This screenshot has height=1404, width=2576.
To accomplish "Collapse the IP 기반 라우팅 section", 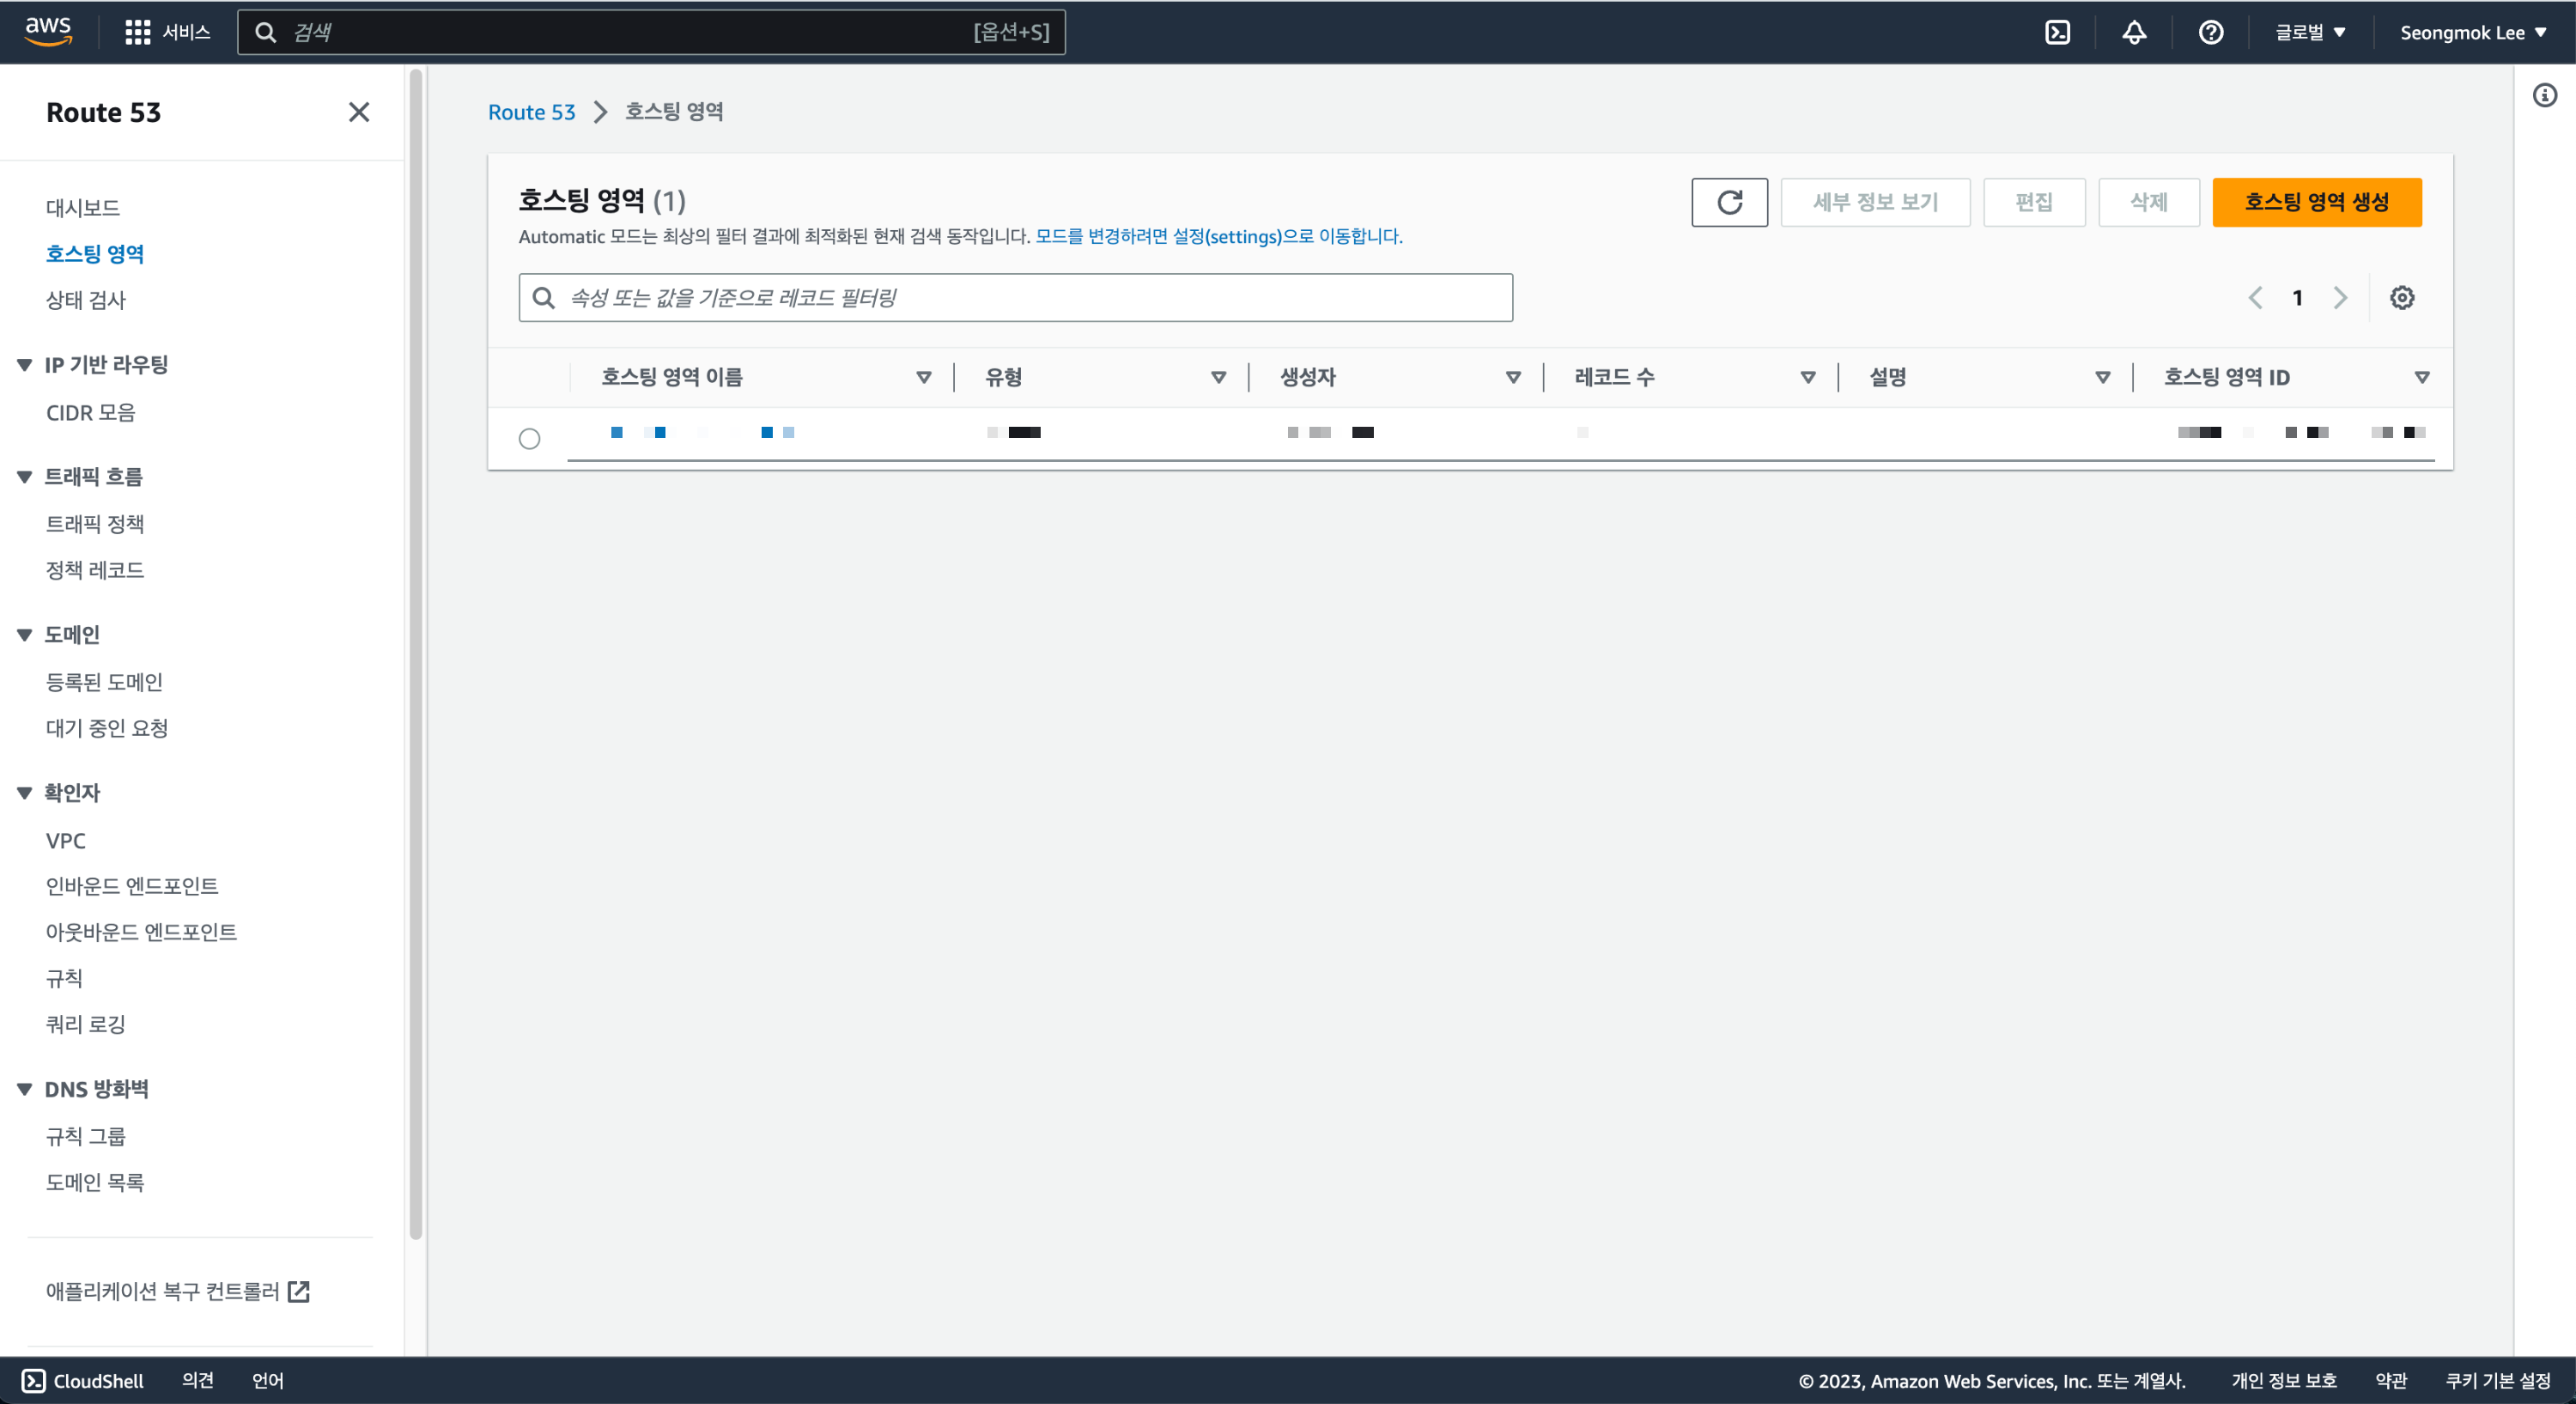I will click(x=24, y=365).
